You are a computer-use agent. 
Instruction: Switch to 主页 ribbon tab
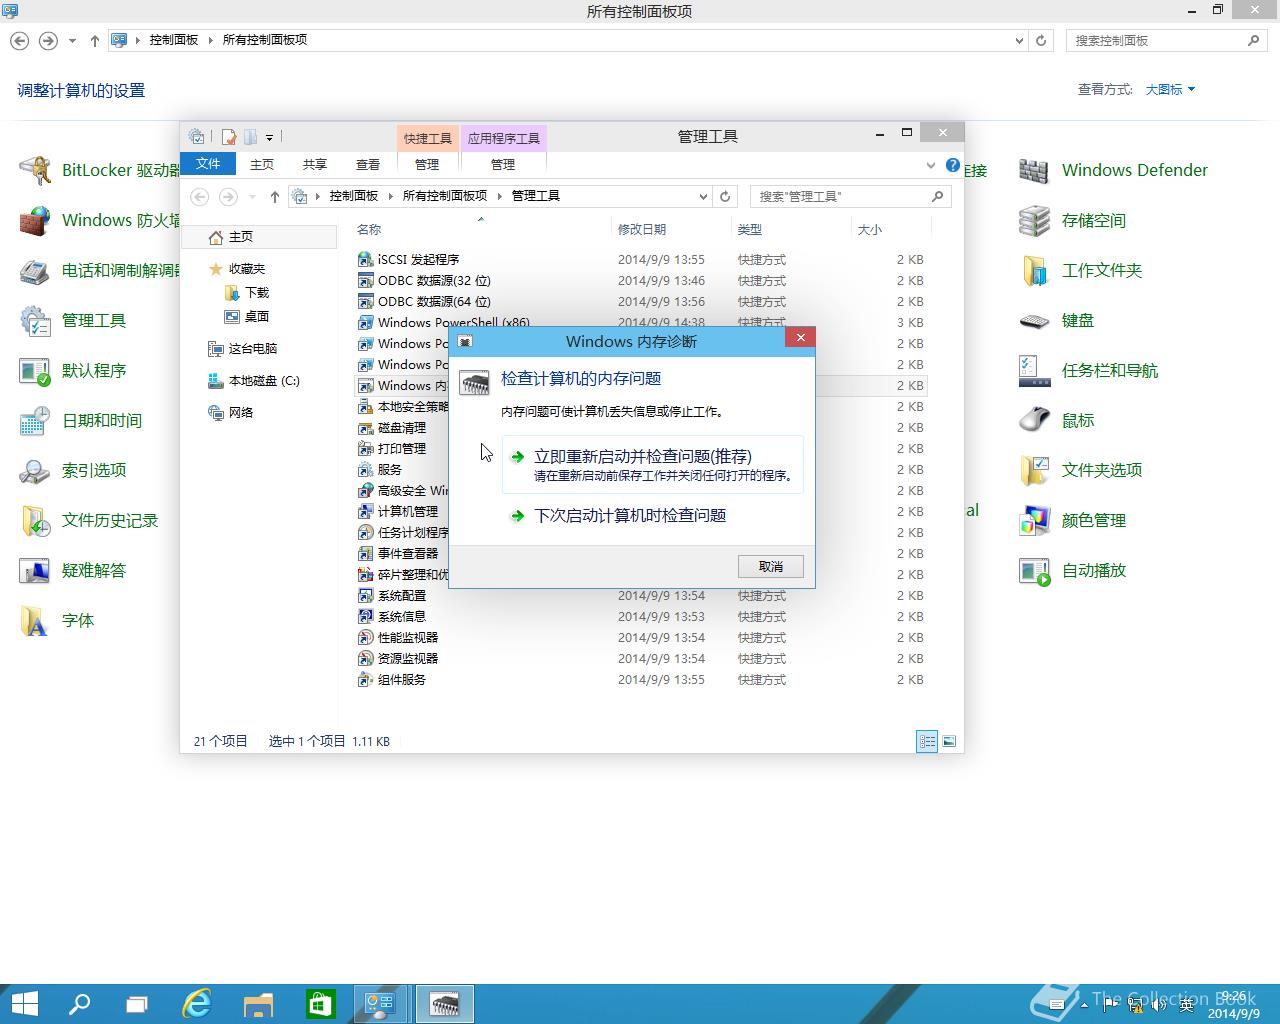(x=262, y=164)
